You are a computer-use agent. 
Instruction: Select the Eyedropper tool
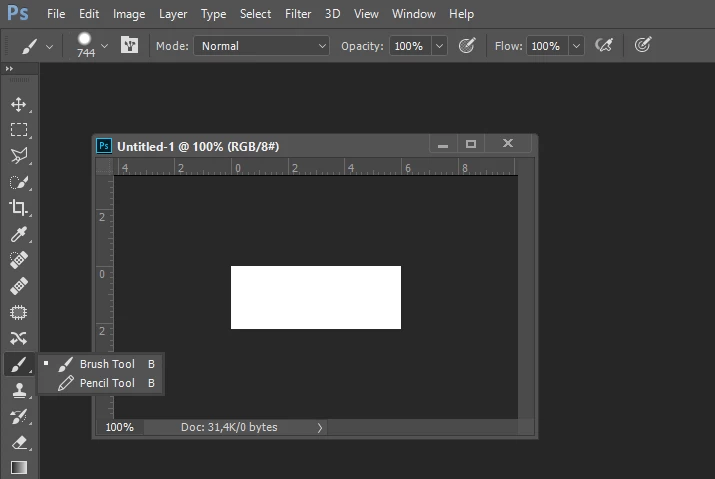[x=19, y=234]
